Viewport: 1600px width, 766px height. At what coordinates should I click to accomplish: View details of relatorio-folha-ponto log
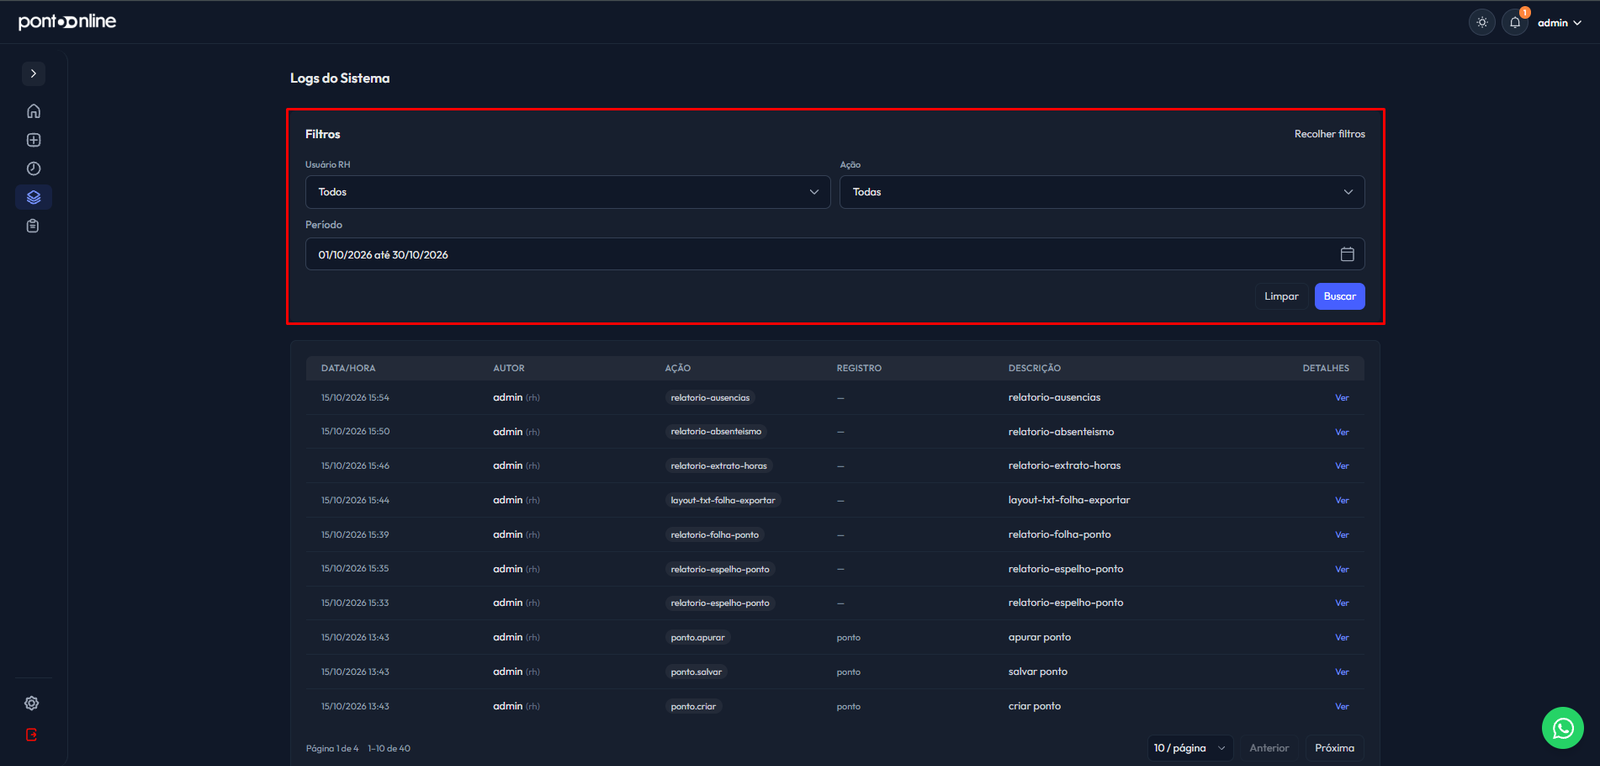point(1342,535)
